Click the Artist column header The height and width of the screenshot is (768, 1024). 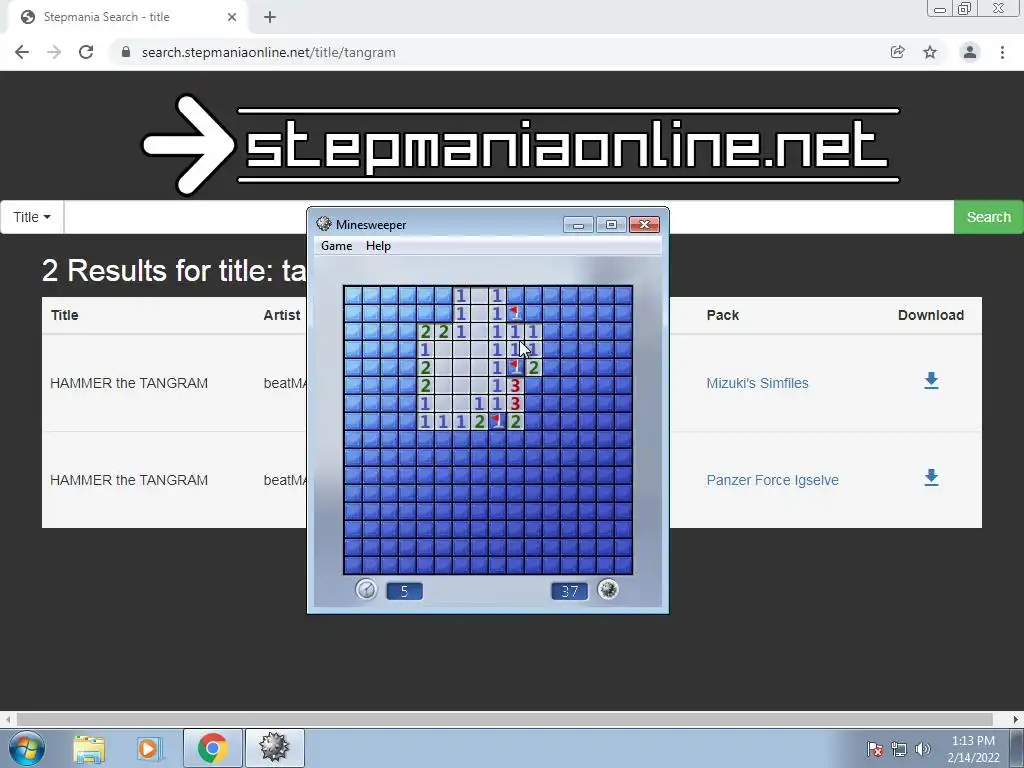point(282,315)
